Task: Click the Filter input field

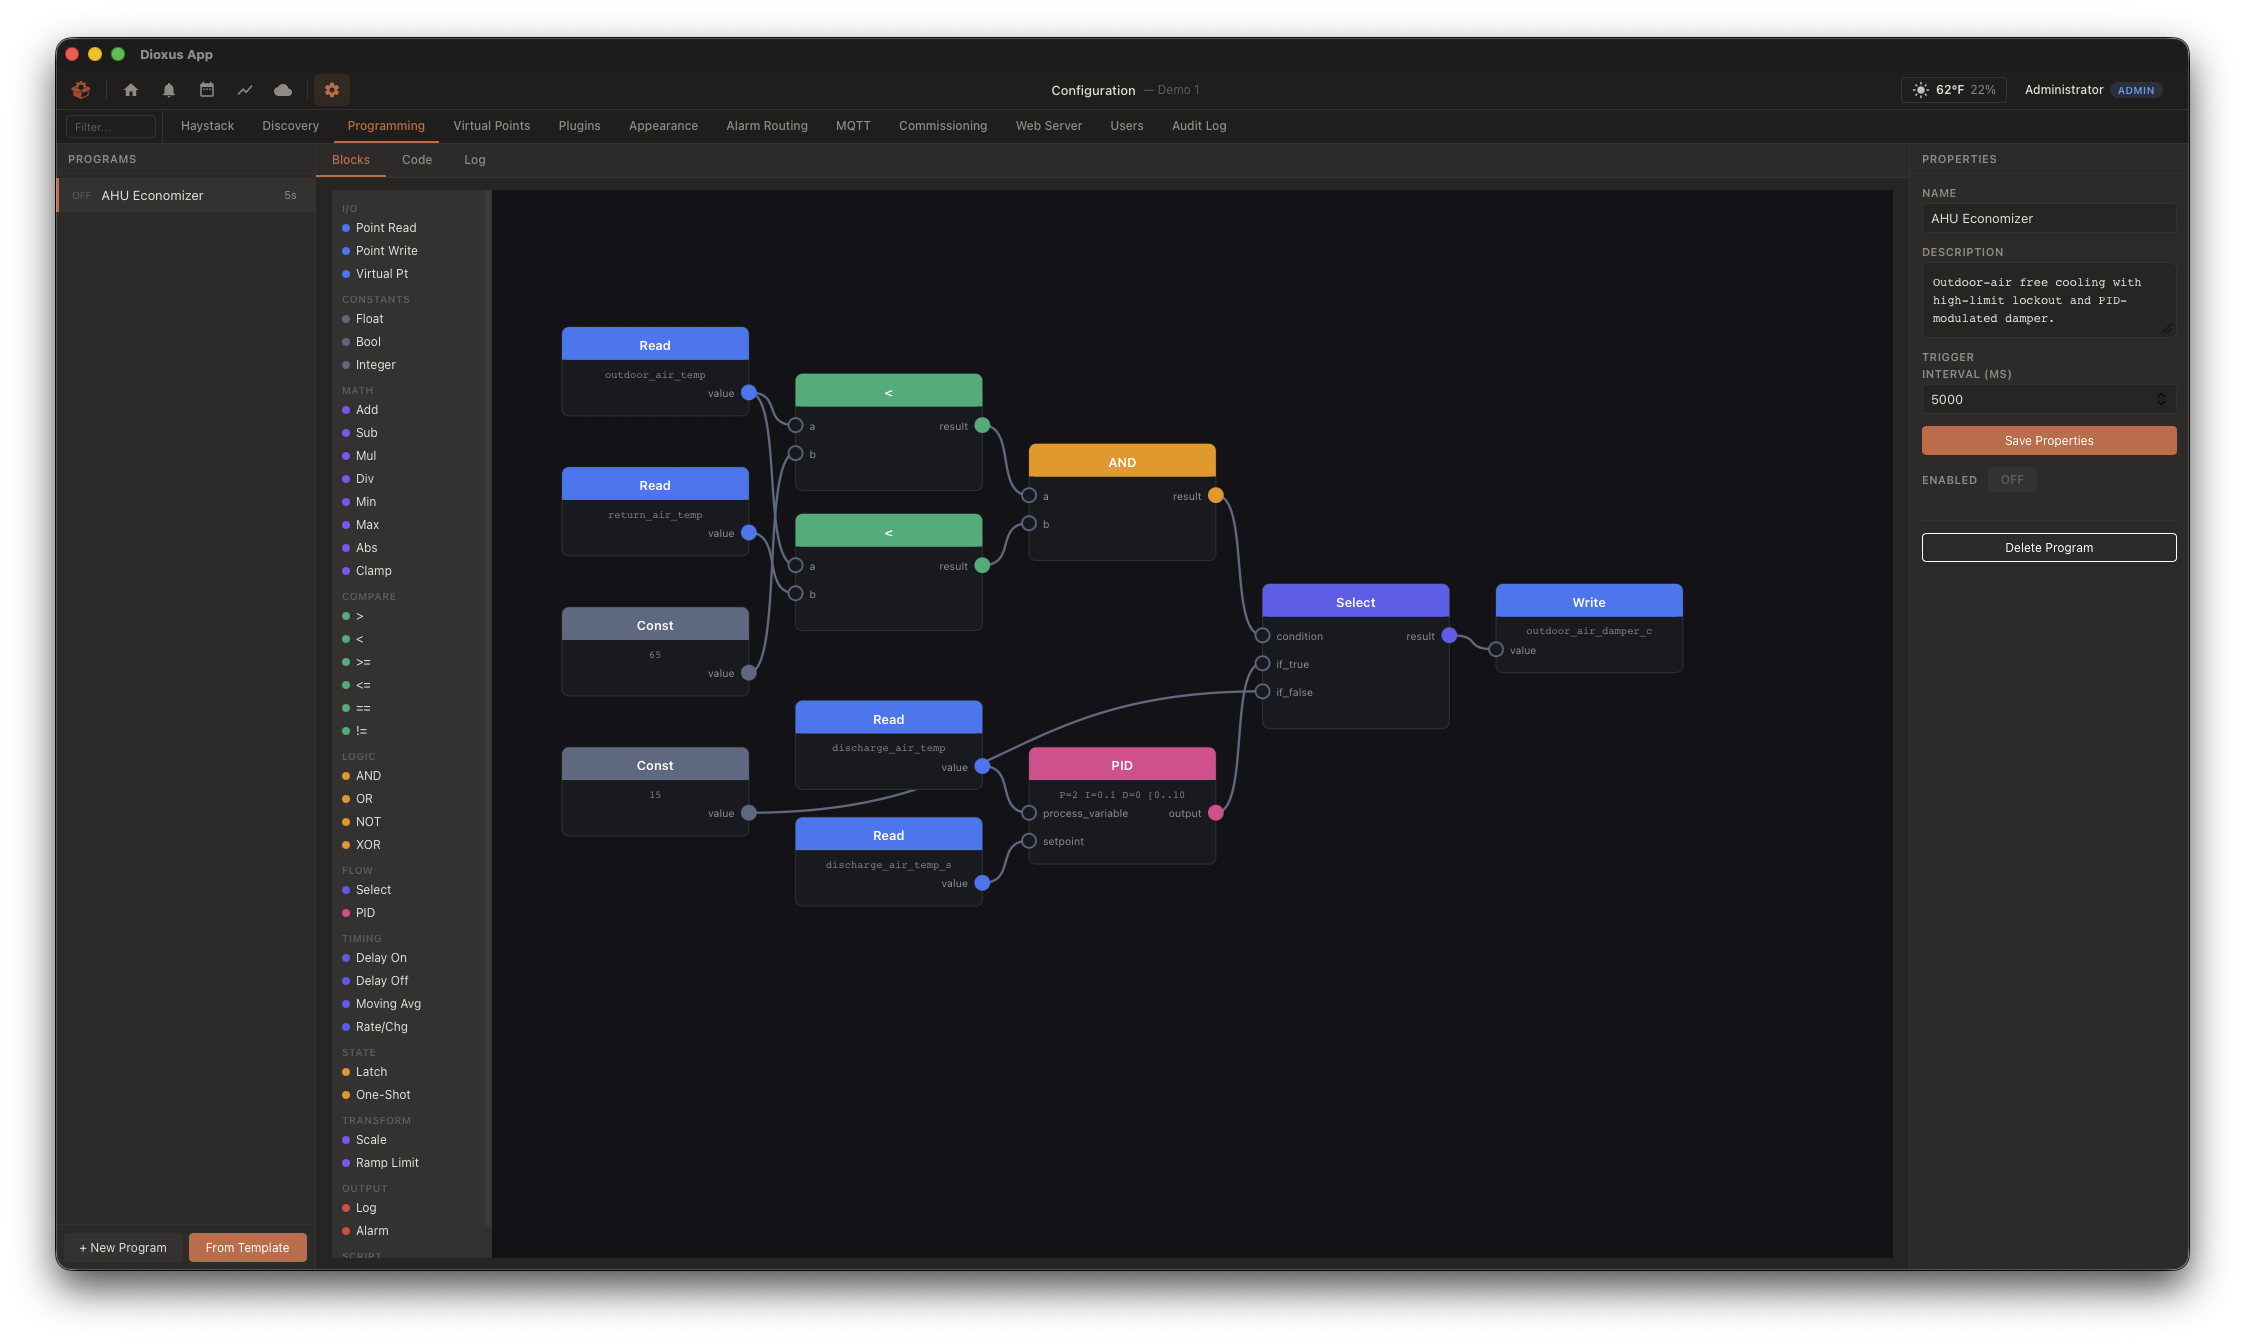Action: pyautogui.click(x=111, y=127)
